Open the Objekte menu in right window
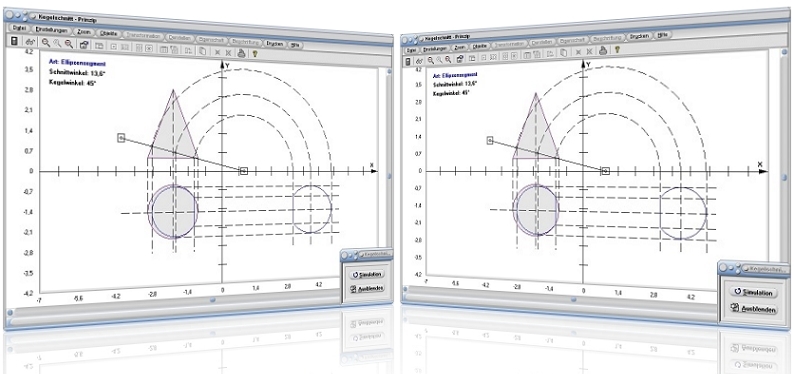 click(x=480, y=46)
